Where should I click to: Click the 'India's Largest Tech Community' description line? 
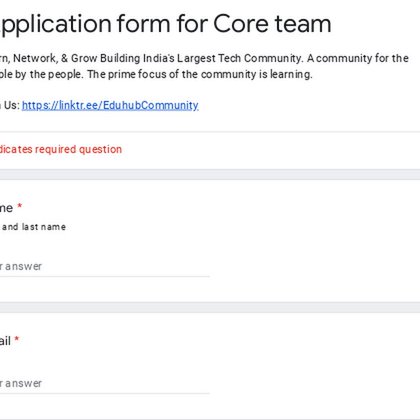[204, 58]
